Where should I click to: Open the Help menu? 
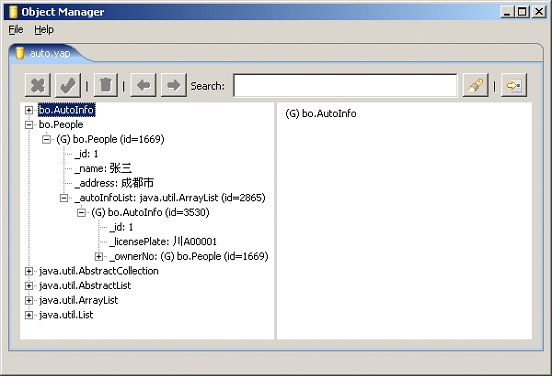44,30
